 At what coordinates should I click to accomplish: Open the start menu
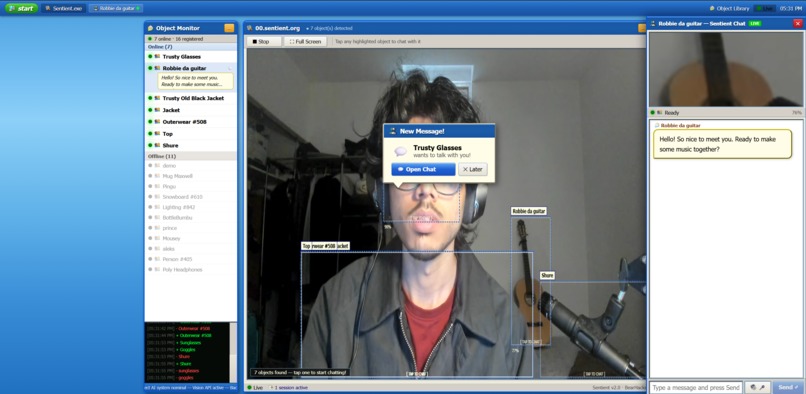(x=21, y=8)
